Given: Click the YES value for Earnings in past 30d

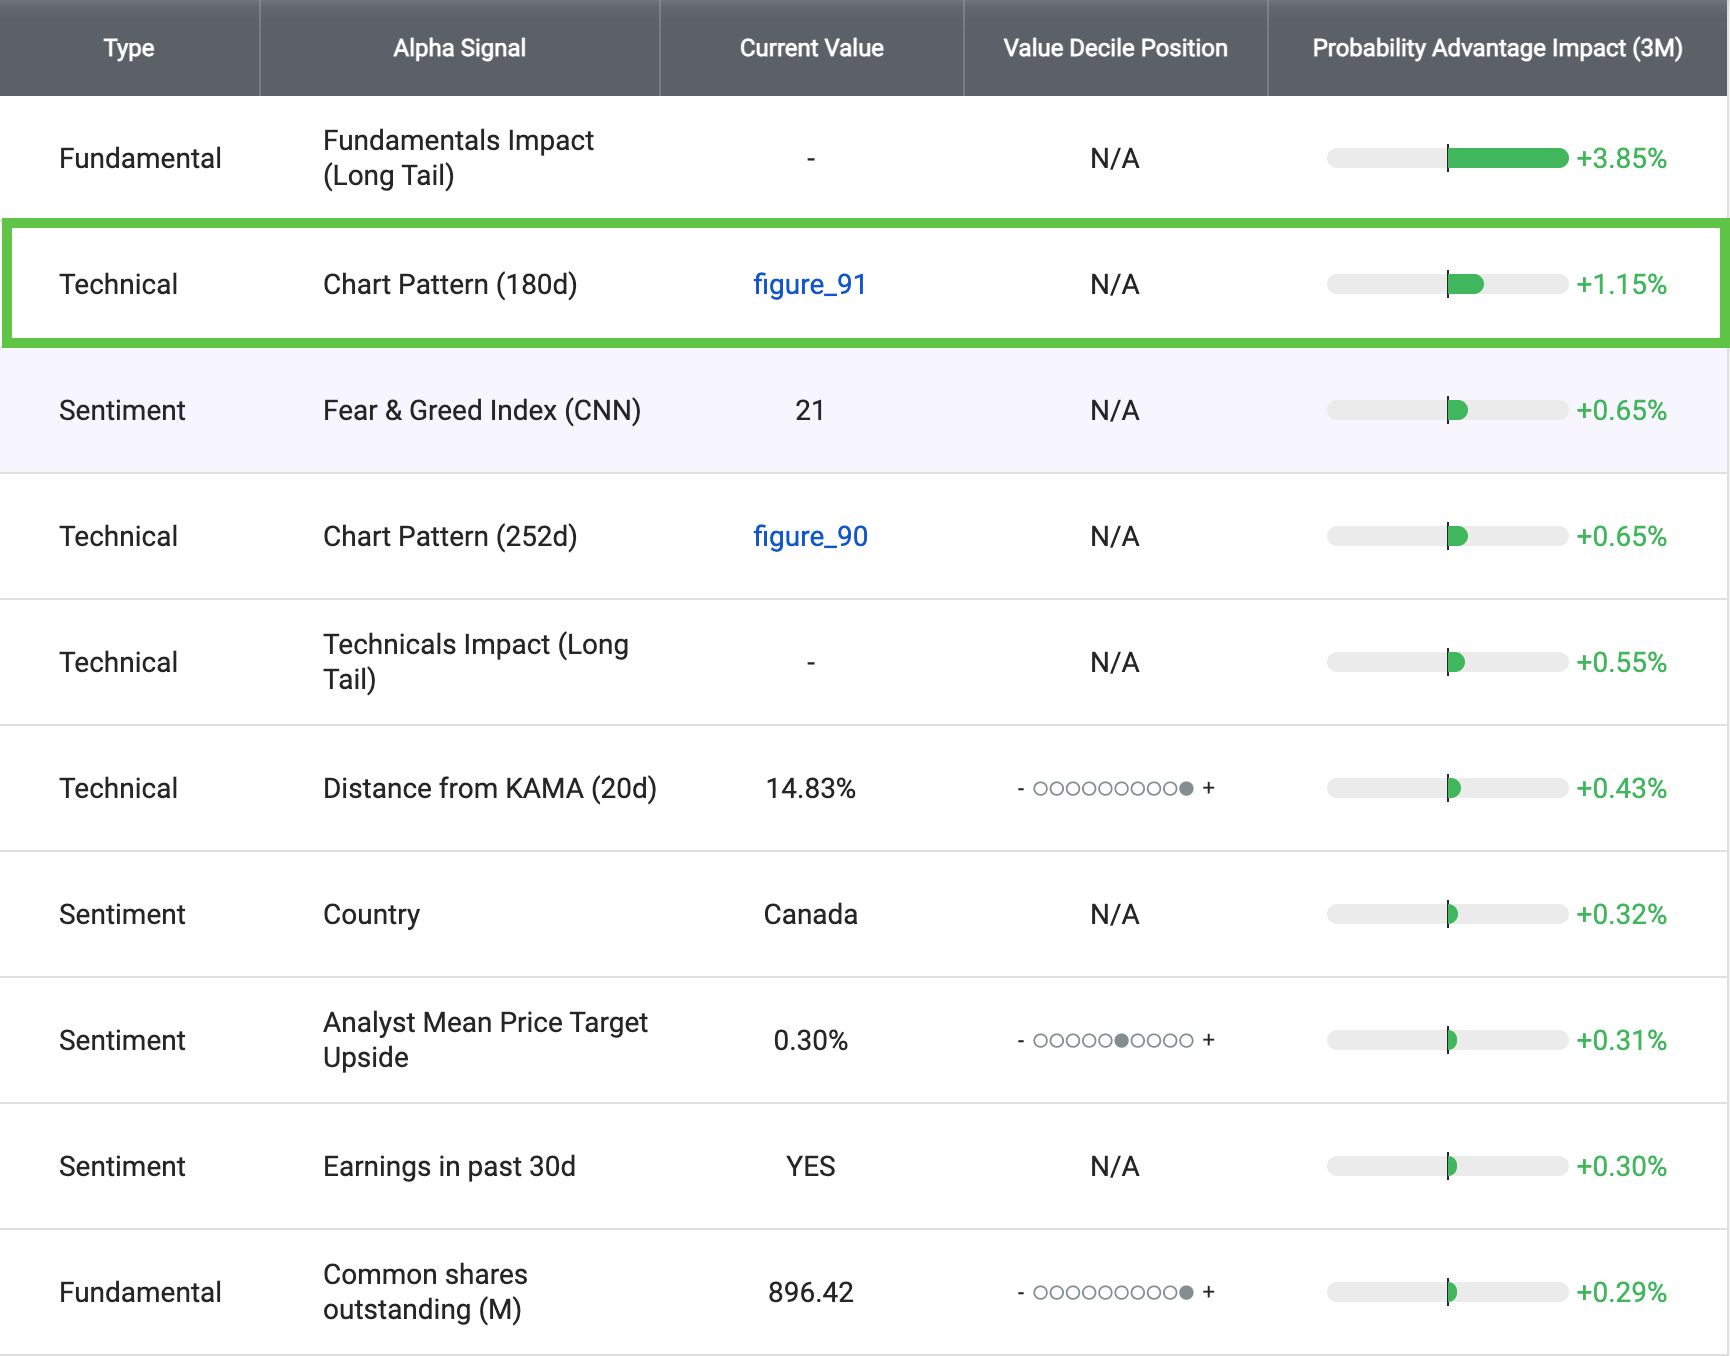Looking at the screenshot, I should (810, 1166).
